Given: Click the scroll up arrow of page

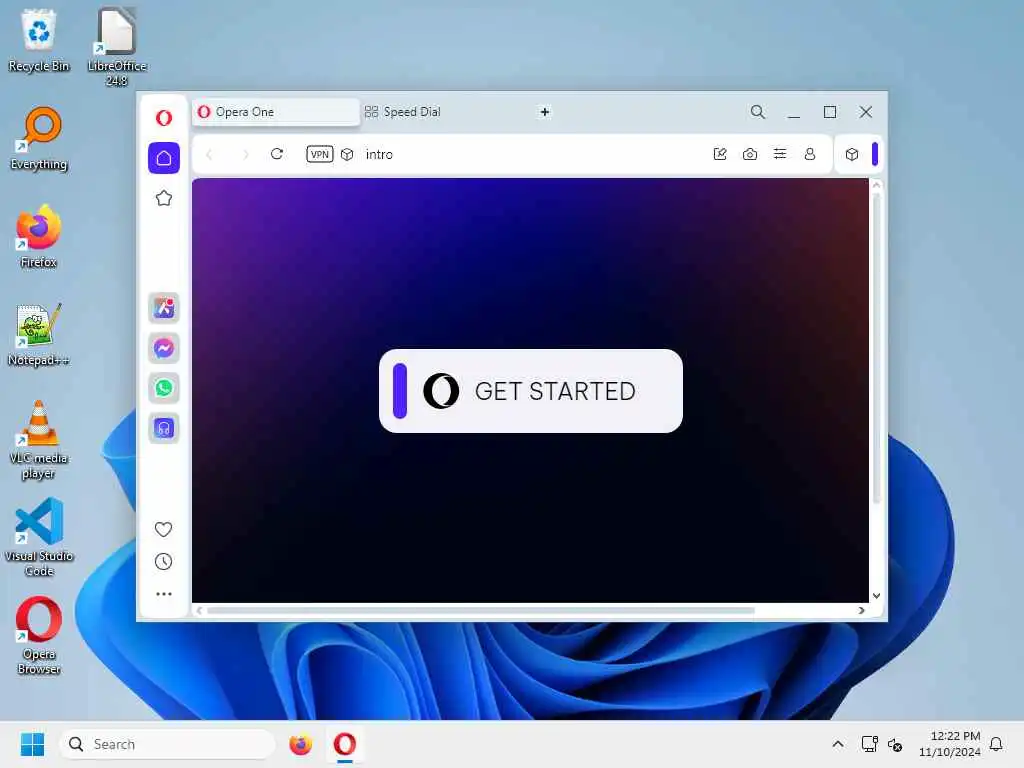Looking at the screenshot, I should pyautogui.click(x=876, y=185).
